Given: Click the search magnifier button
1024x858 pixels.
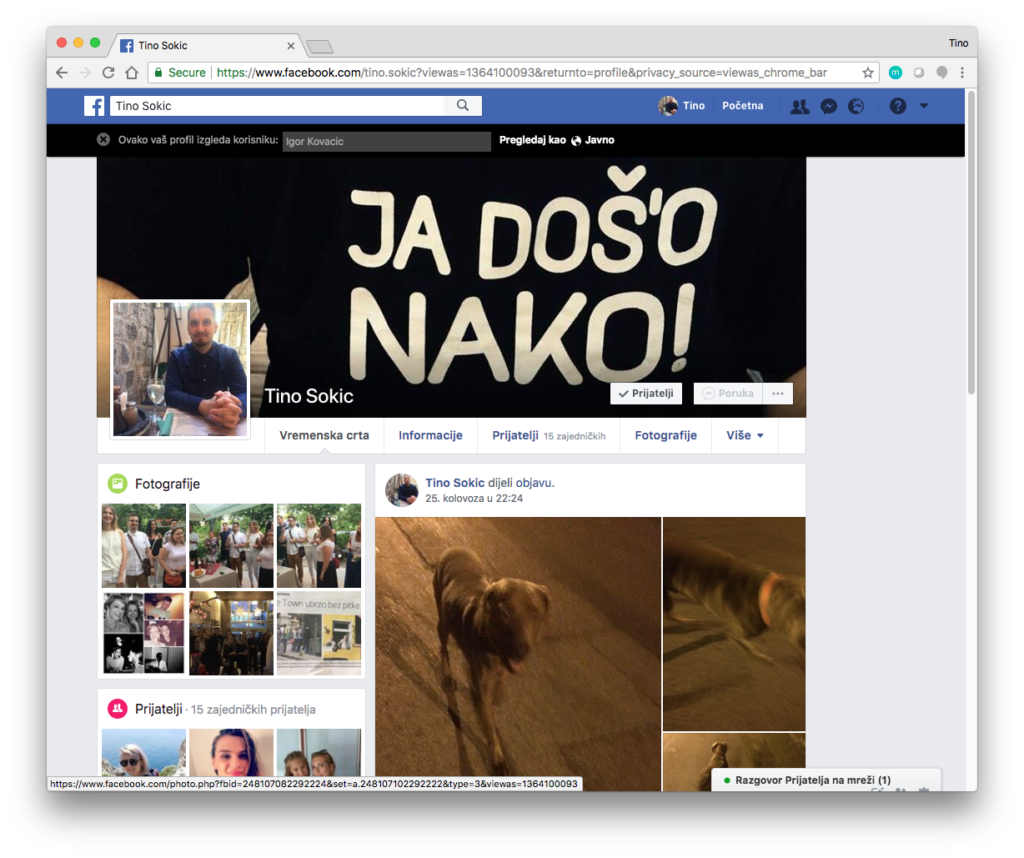Looking at the screenshot, I should pos(463,106).
